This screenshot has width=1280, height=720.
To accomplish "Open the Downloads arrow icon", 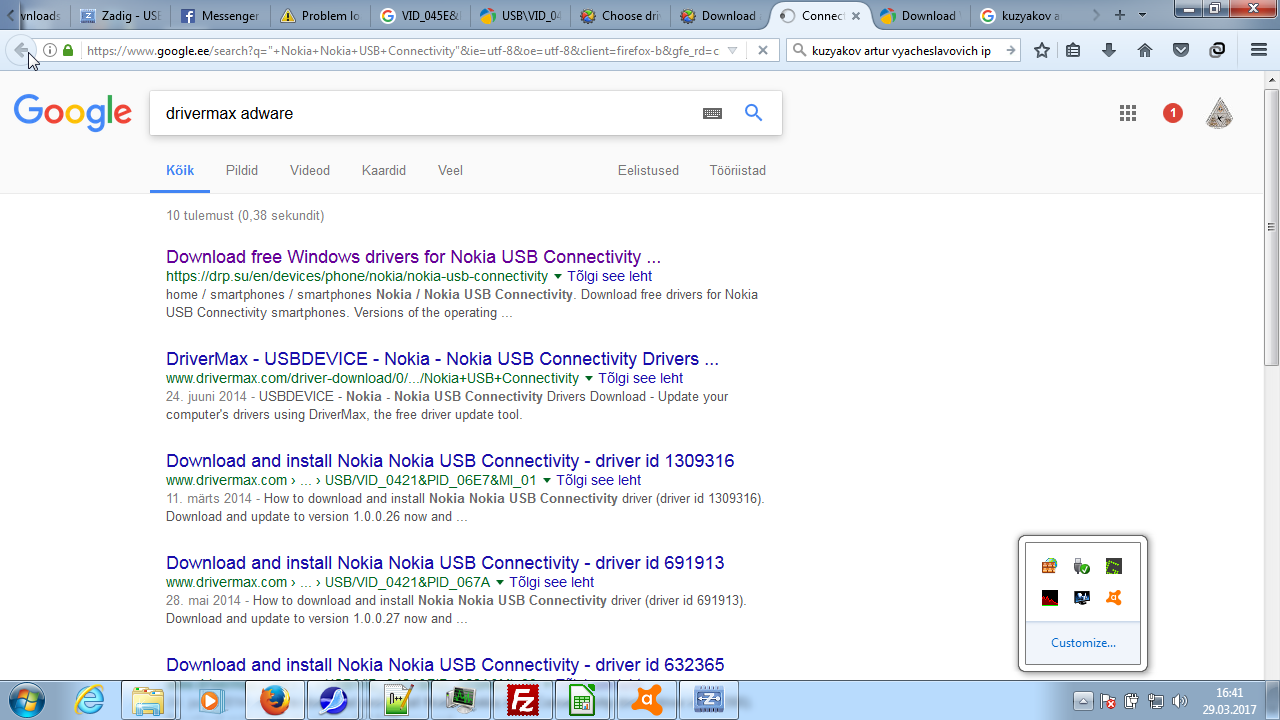I will coord(1109,50).
